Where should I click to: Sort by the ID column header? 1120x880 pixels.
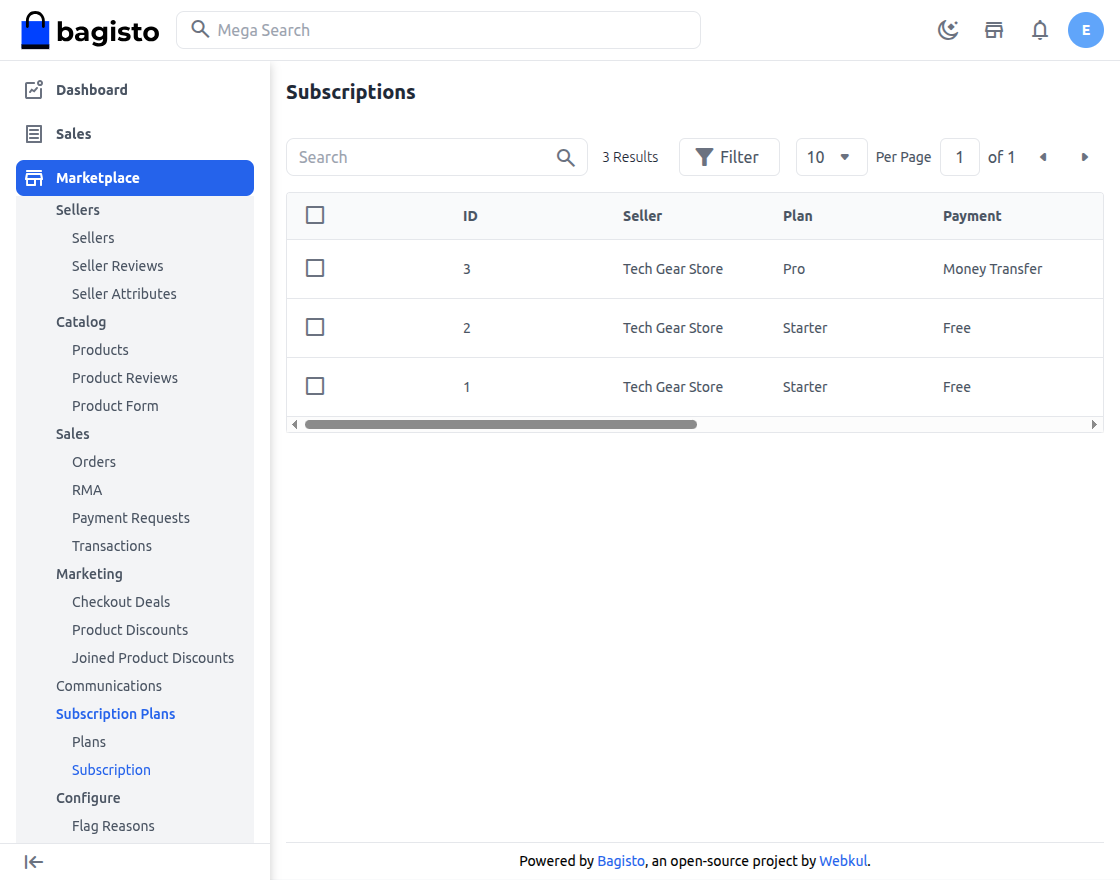click(x=470, y=216)
